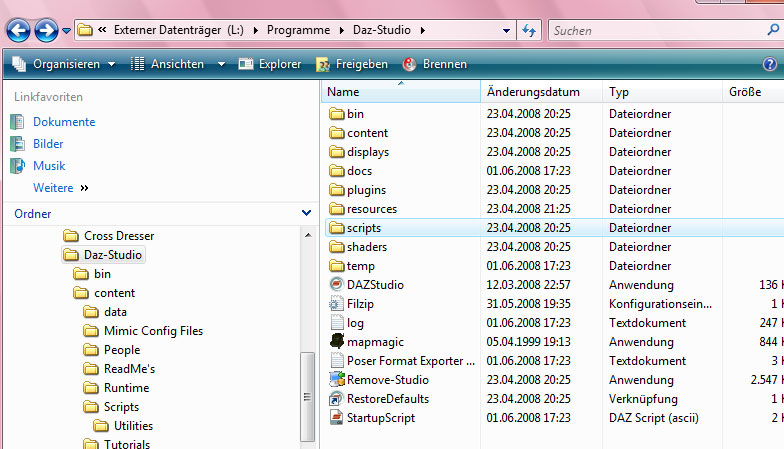Screen dimensions: 784x449
Task: Select the plugins folder icon
Action: [337, 190]
